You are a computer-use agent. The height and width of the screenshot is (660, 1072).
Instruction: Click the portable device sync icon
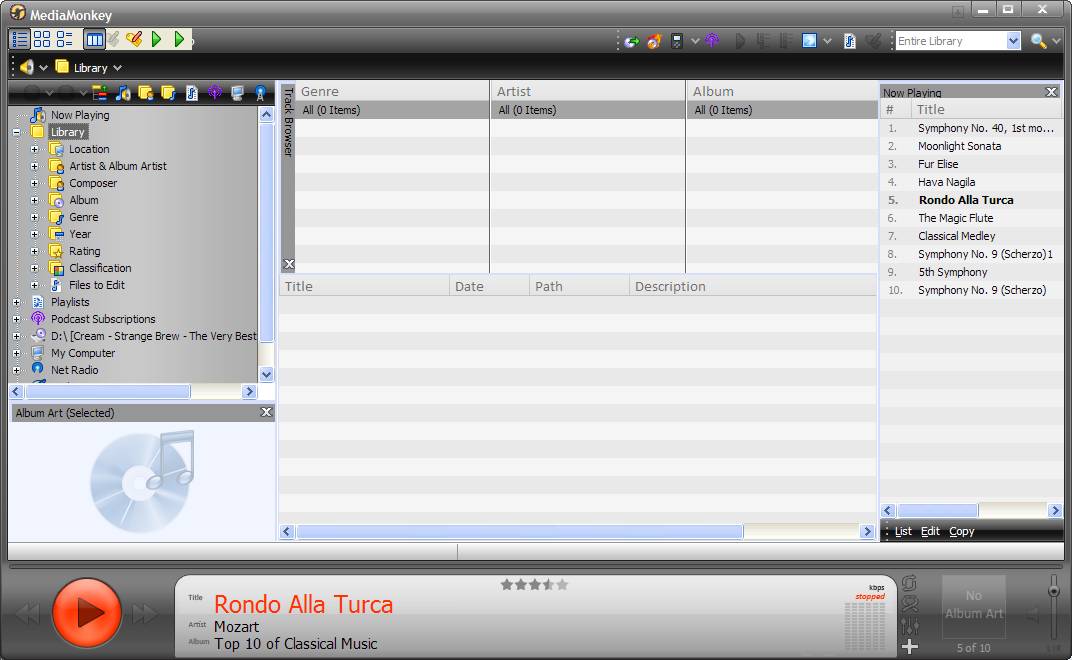click(677, 41)
